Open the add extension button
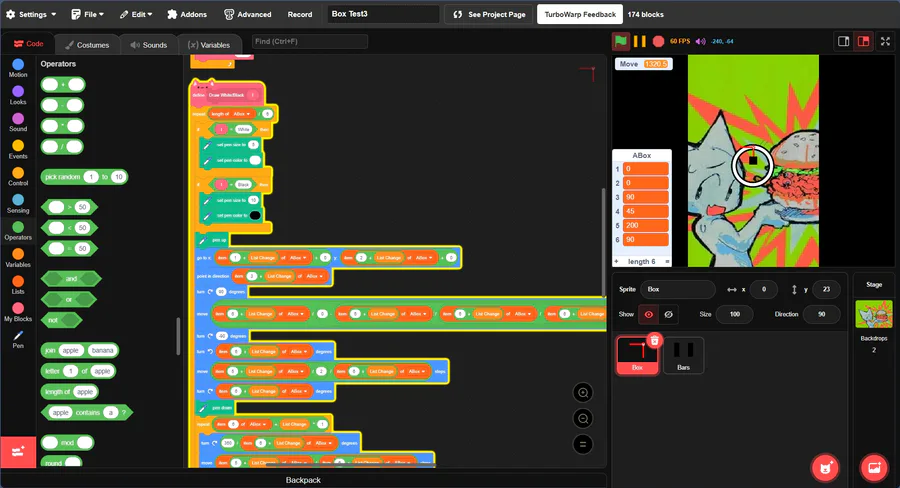Image resolution: width=900 pixels, height=488 pixels. [18, 452]
